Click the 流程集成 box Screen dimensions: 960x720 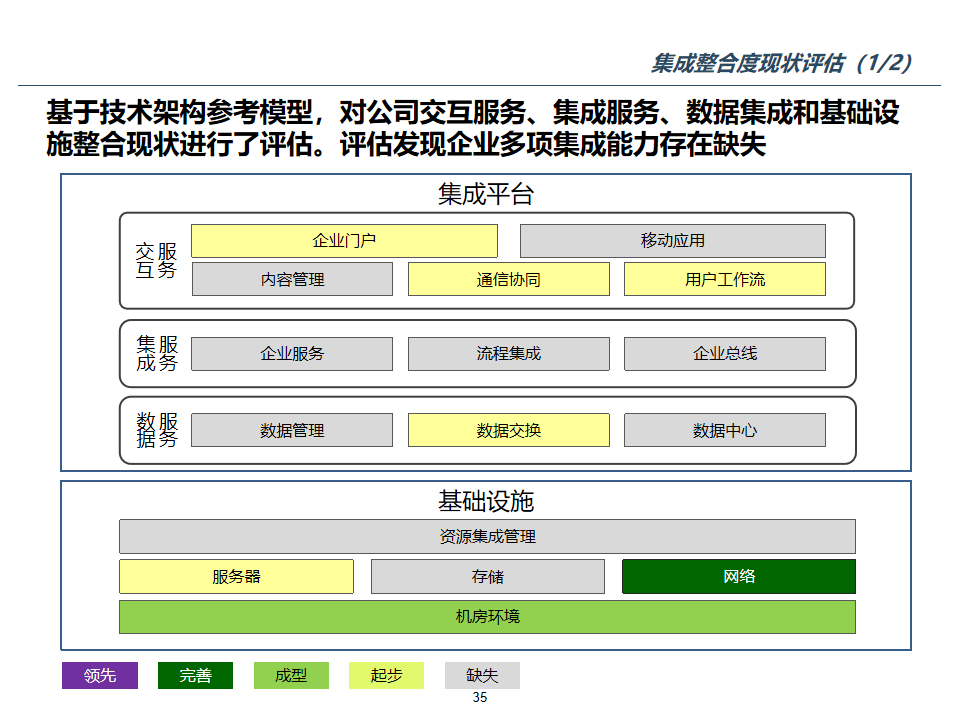coord(509,354)
